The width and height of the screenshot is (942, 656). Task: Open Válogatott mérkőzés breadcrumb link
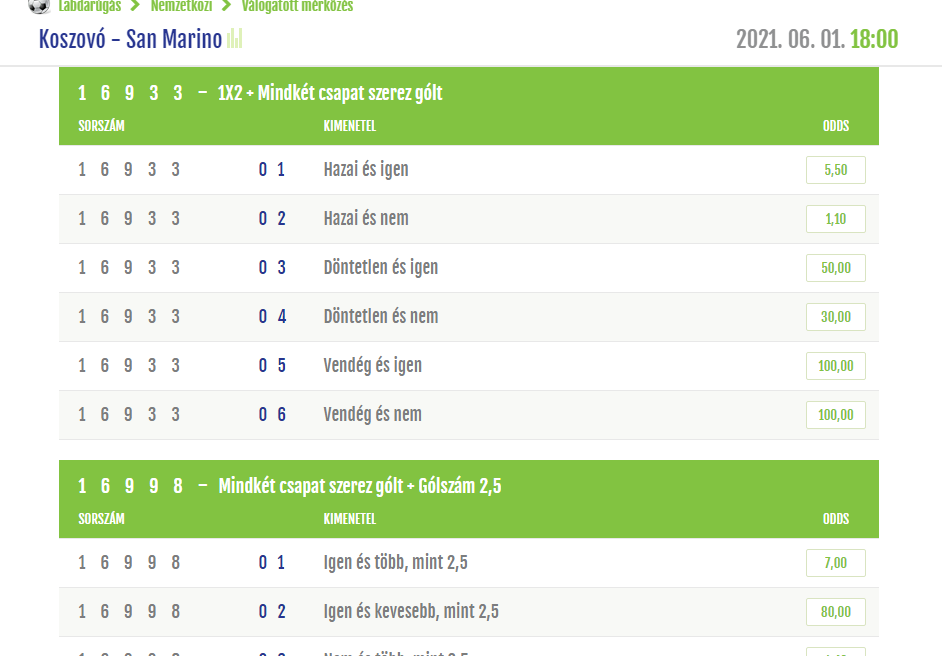[297, 6]
